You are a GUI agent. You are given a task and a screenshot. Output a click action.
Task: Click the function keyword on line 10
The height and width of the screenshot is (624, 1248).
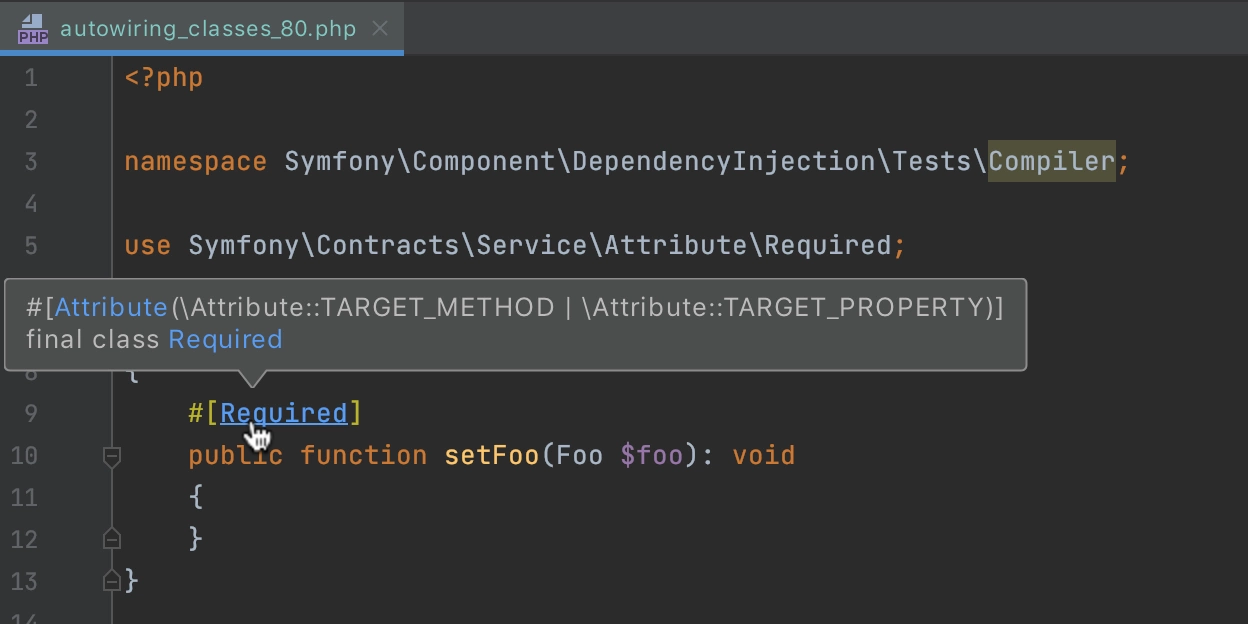[364, 456]
